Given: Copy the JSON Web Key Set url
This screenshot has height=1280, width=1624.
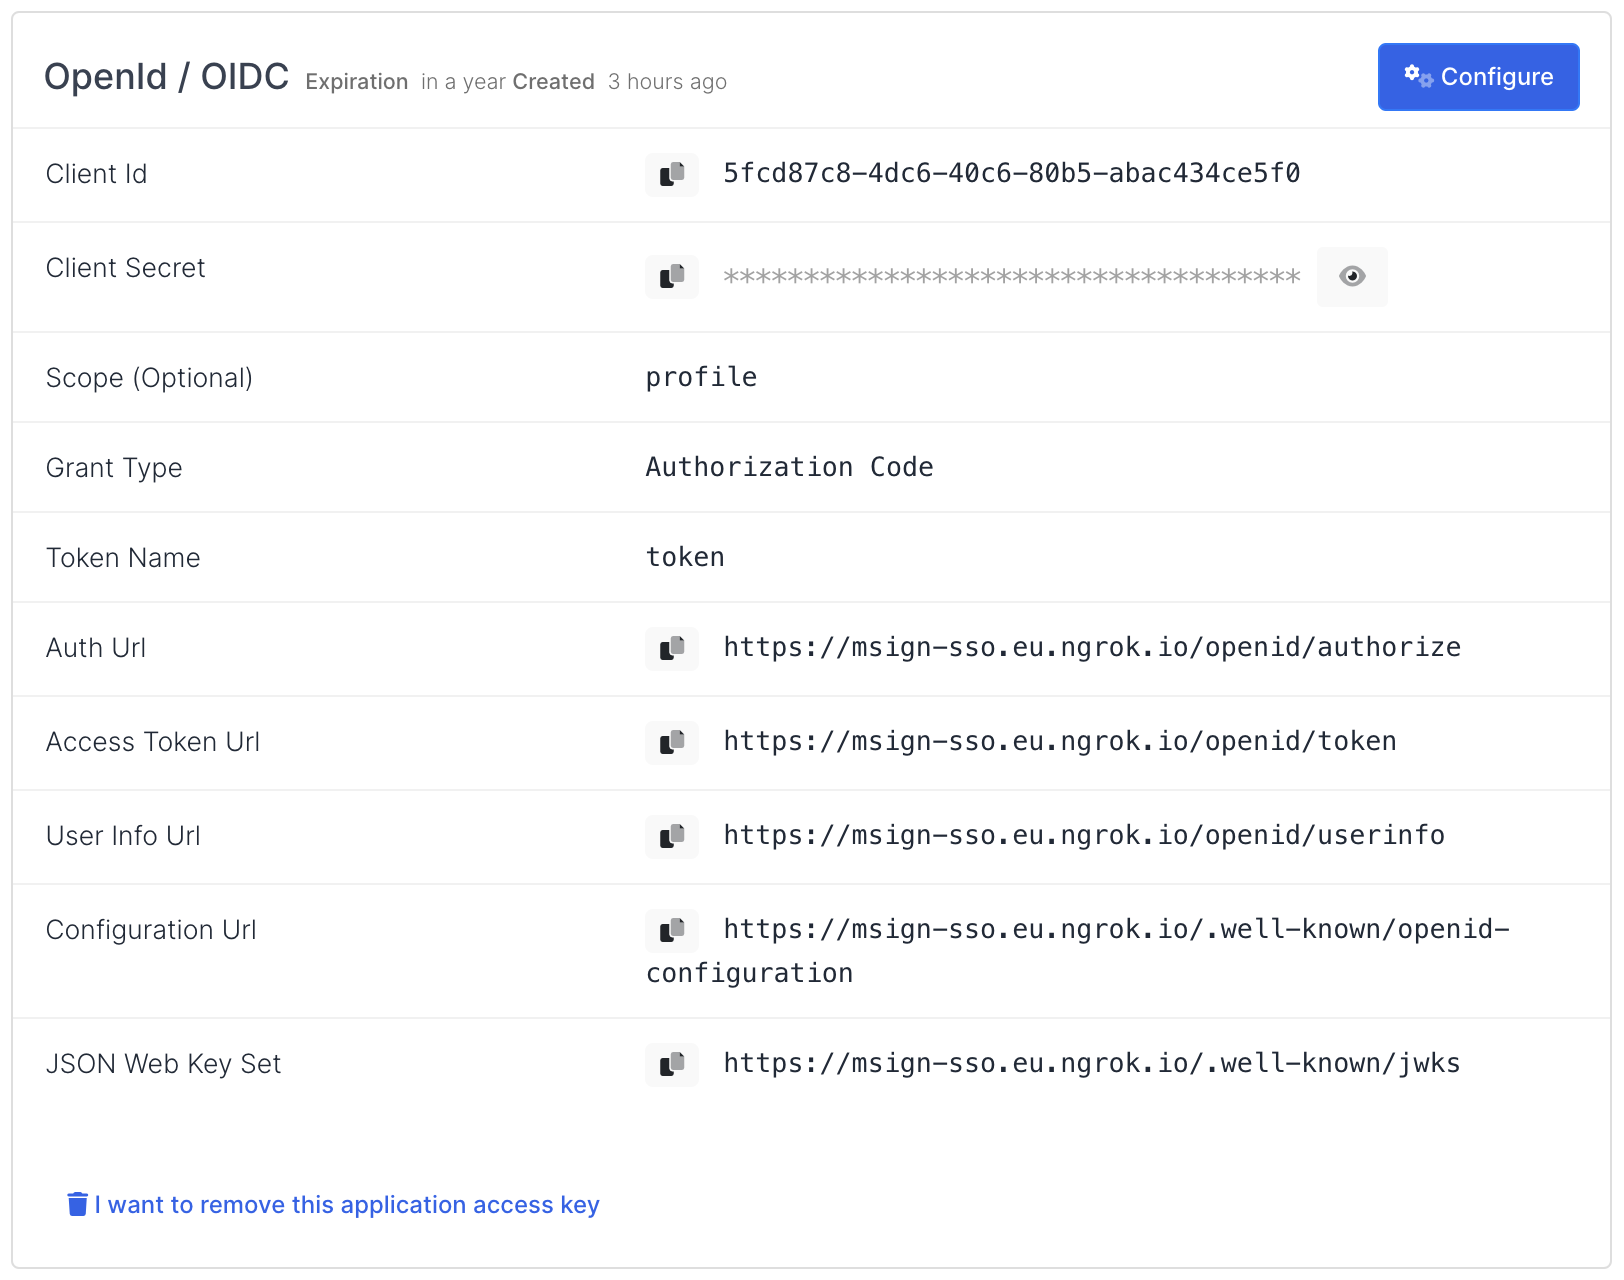Looking at the screenshot, I should coord(671,1065).
